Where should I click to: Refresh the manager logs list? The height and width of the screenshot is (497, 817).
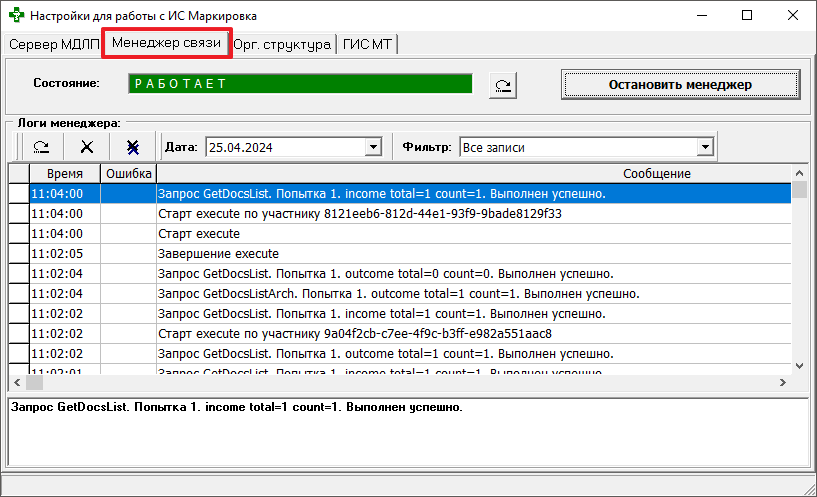(41, 147)
